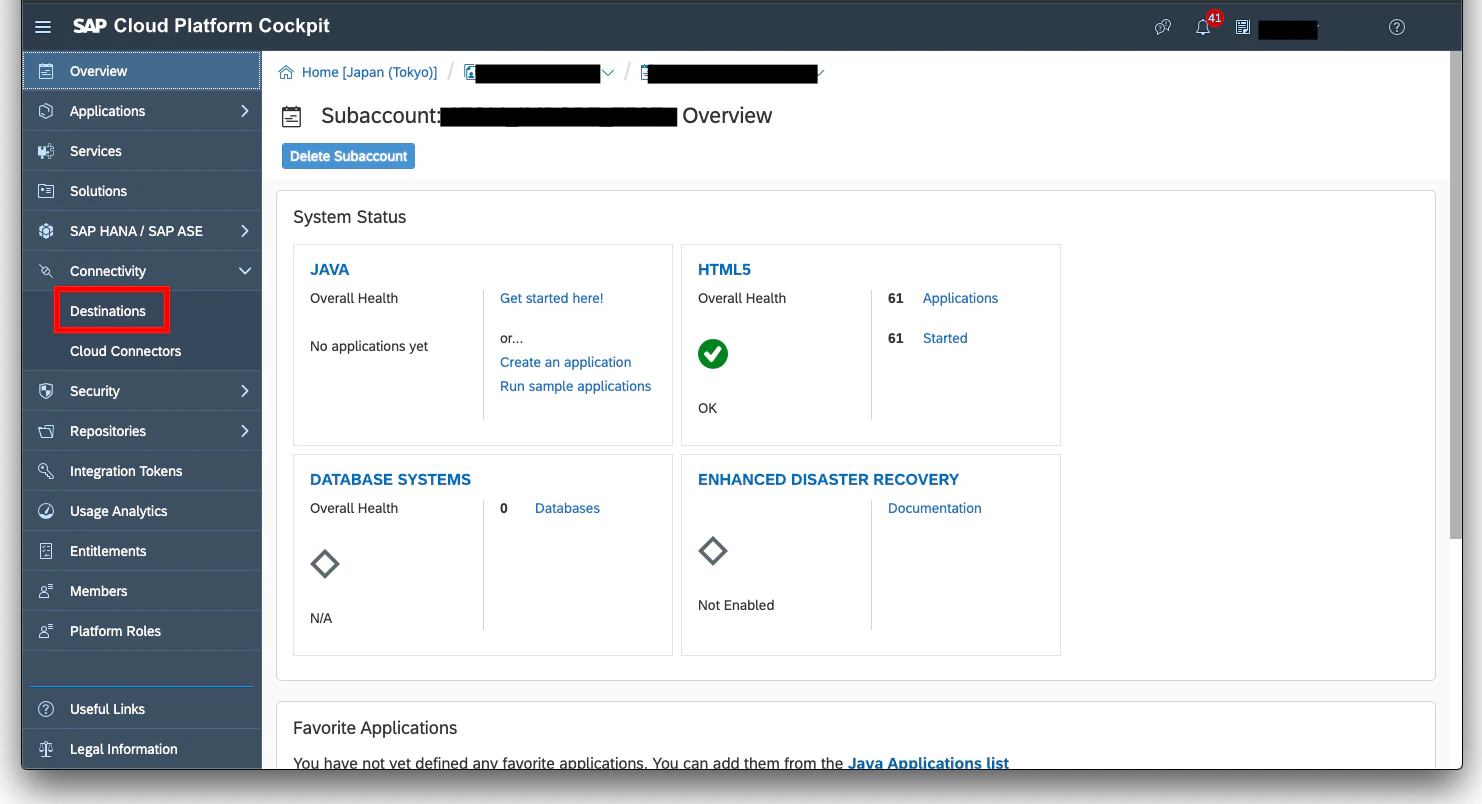Open ENHANCED DISASTER RECOVERY heading link

(x=828, y=479)
